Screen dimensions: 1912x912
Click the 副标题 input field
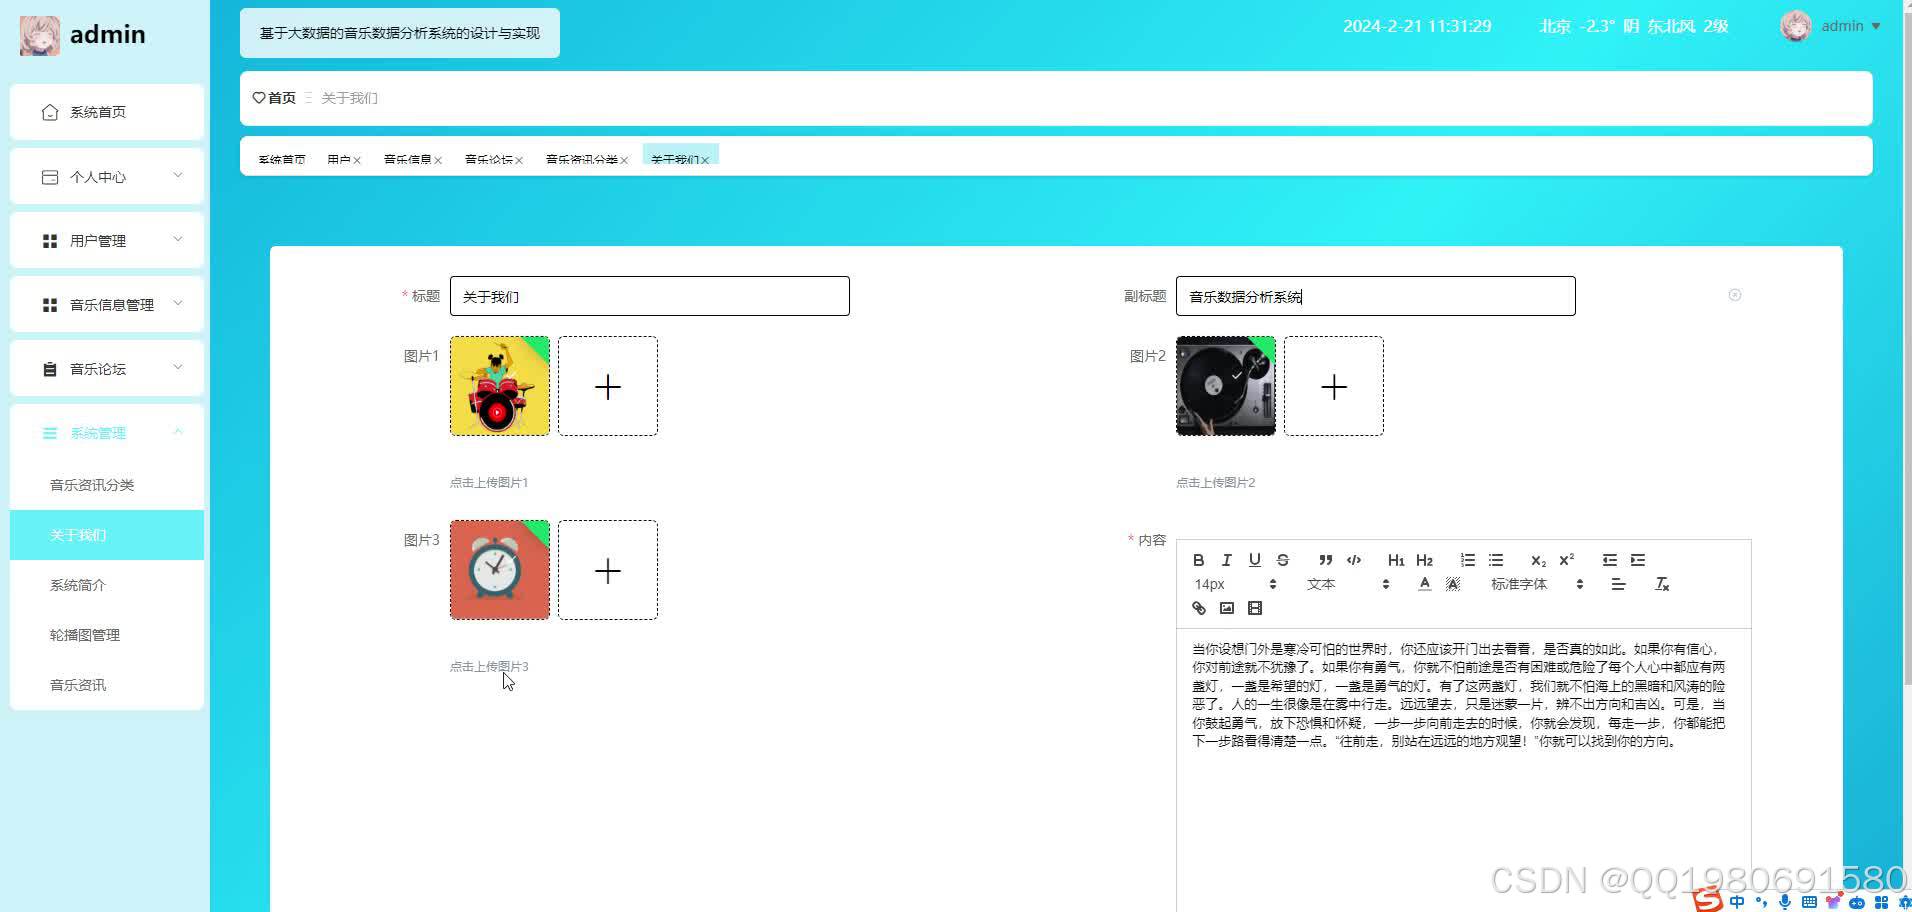[1374, 296]
